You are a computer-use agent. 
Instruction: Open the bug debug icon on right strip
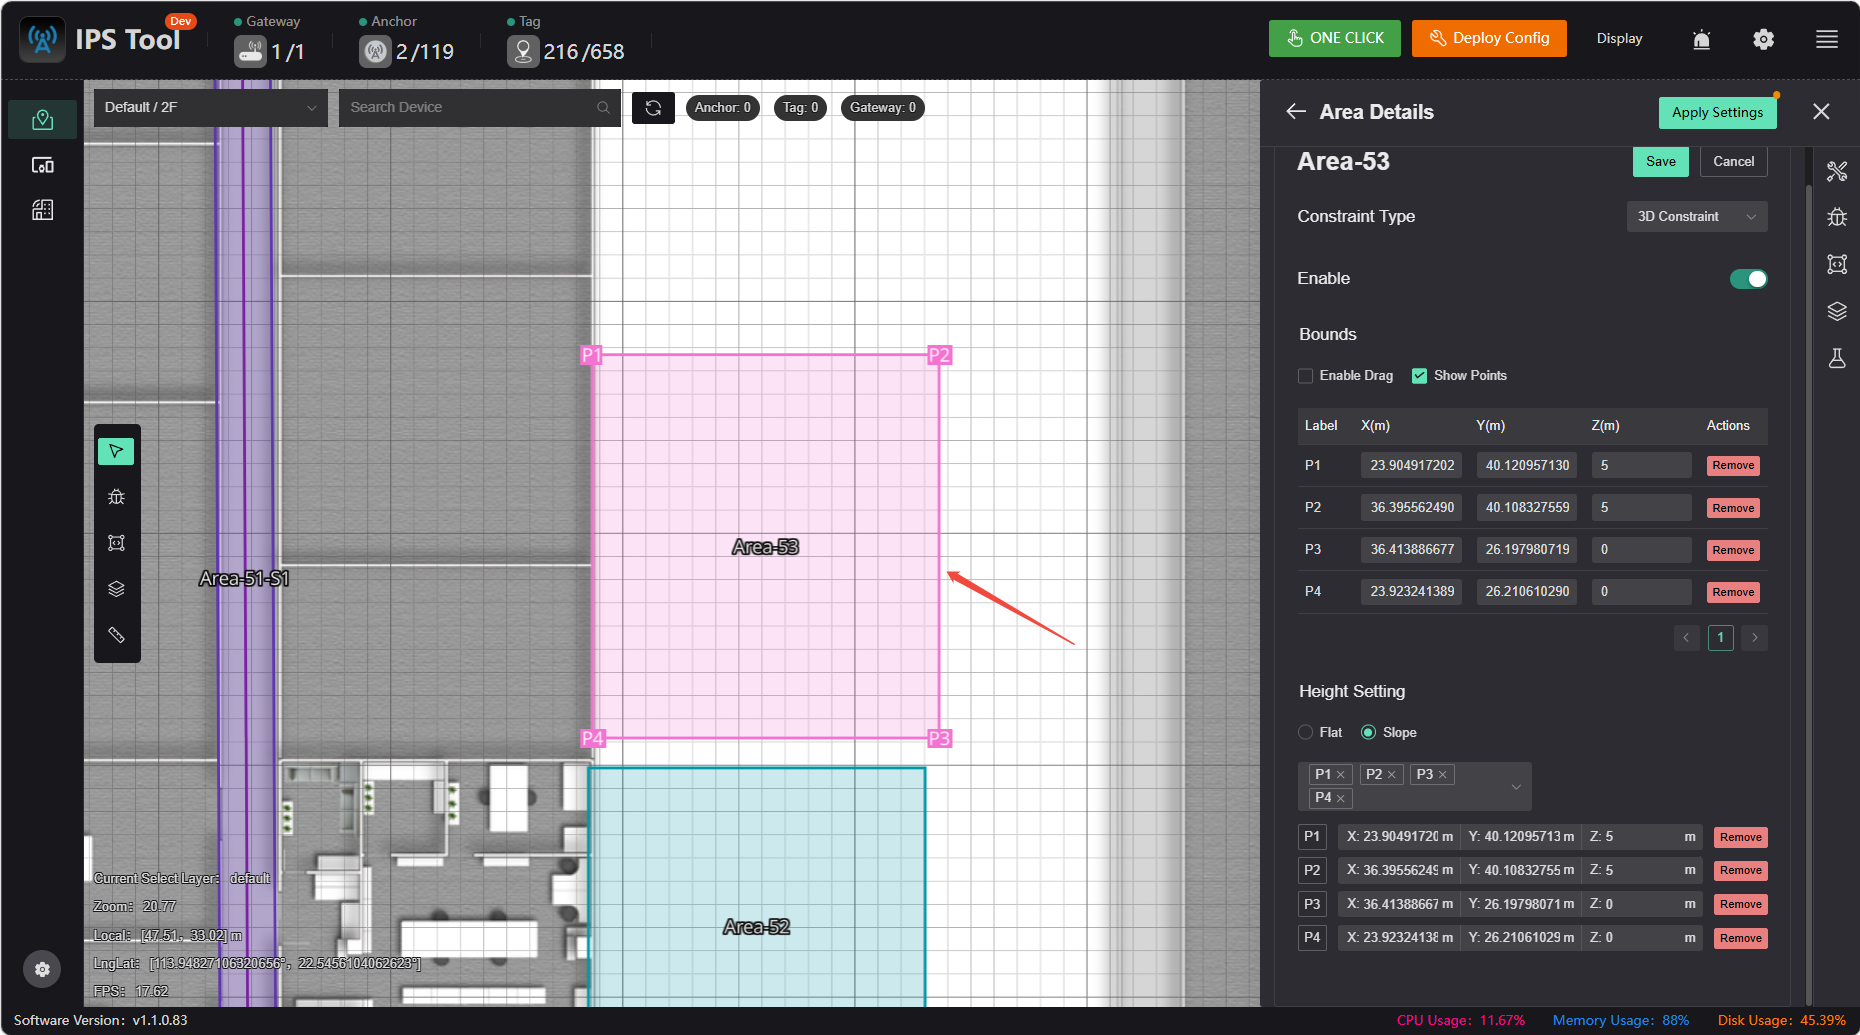pos(1837,217)
